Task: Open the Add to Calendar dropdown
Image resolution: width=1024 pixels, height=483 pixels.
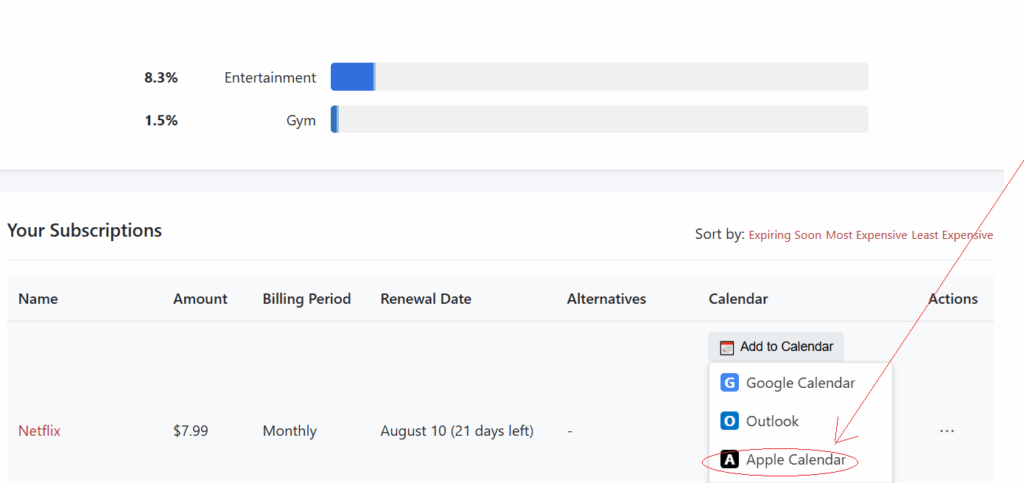Action: point(776,347)
